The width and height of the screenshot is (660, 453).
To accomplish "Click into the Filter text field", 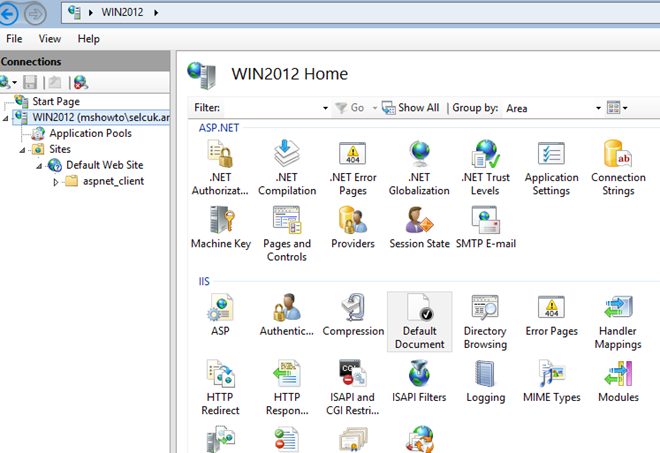I will 273,108.
